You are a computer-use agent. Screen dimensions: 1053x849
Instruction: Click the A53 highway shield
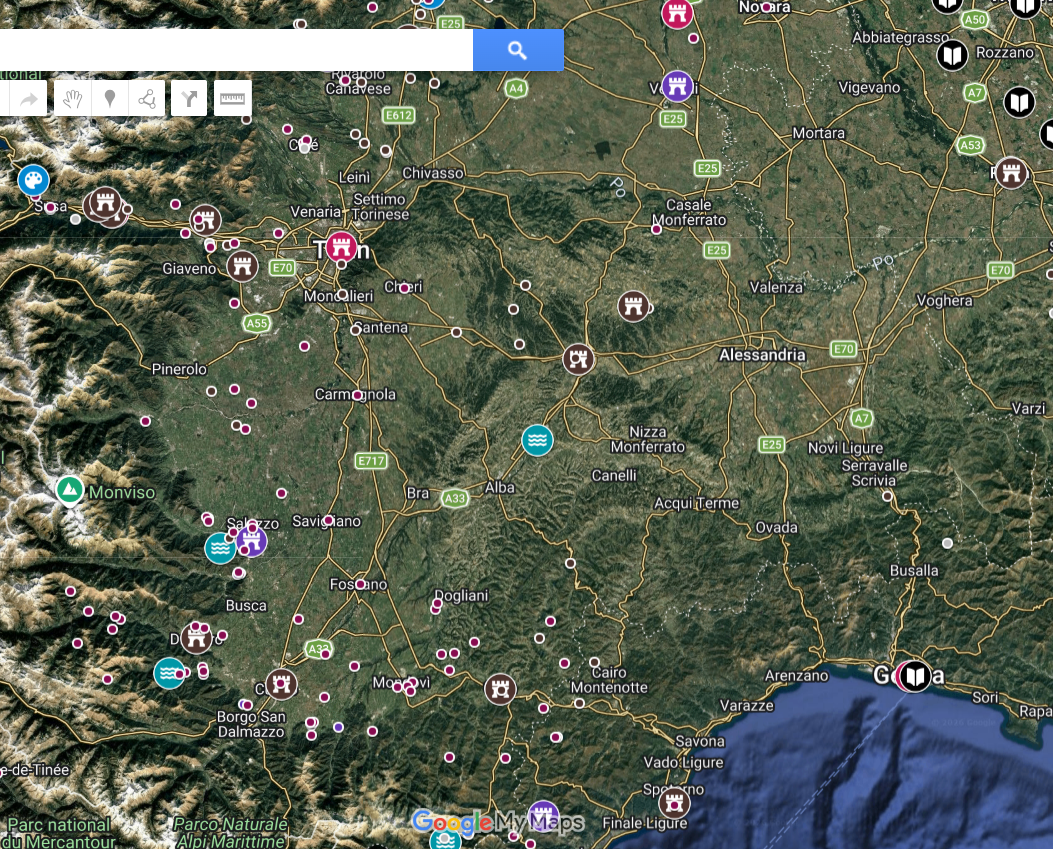pos(970,145)
